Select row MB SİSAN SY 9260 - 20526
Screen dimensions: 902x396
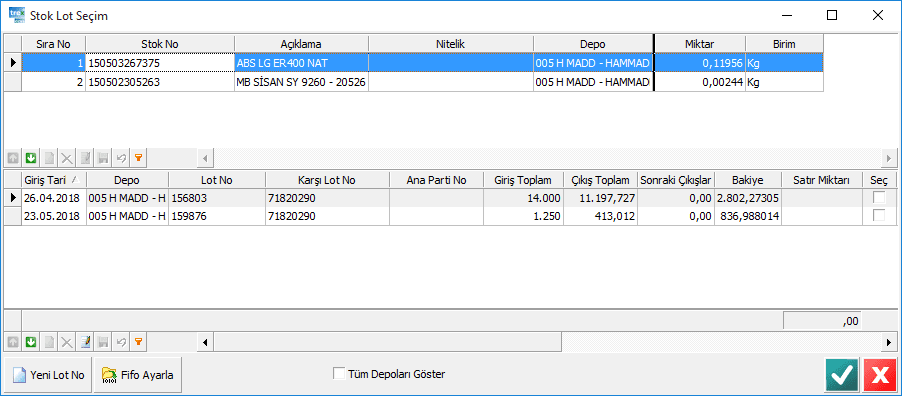pos(414,82)
